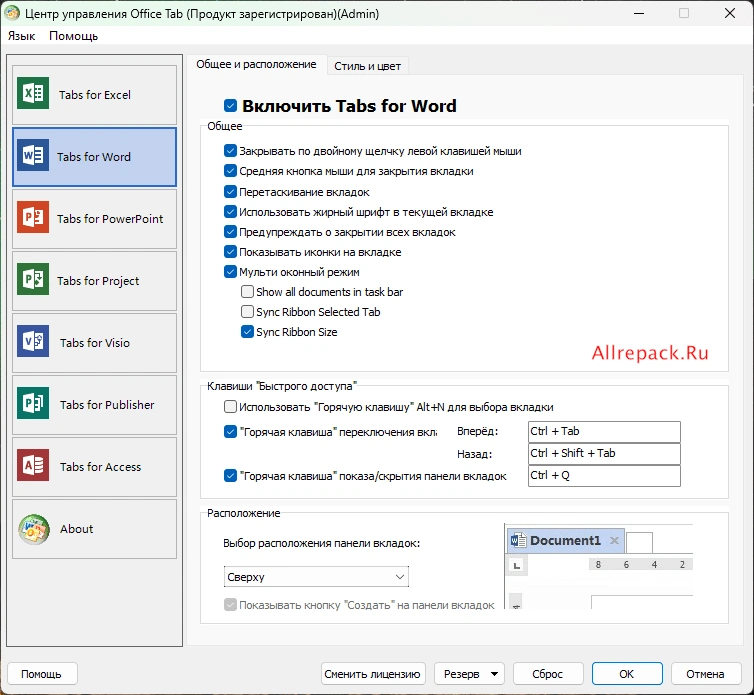Confirm with the OK button

coord(627,674)
